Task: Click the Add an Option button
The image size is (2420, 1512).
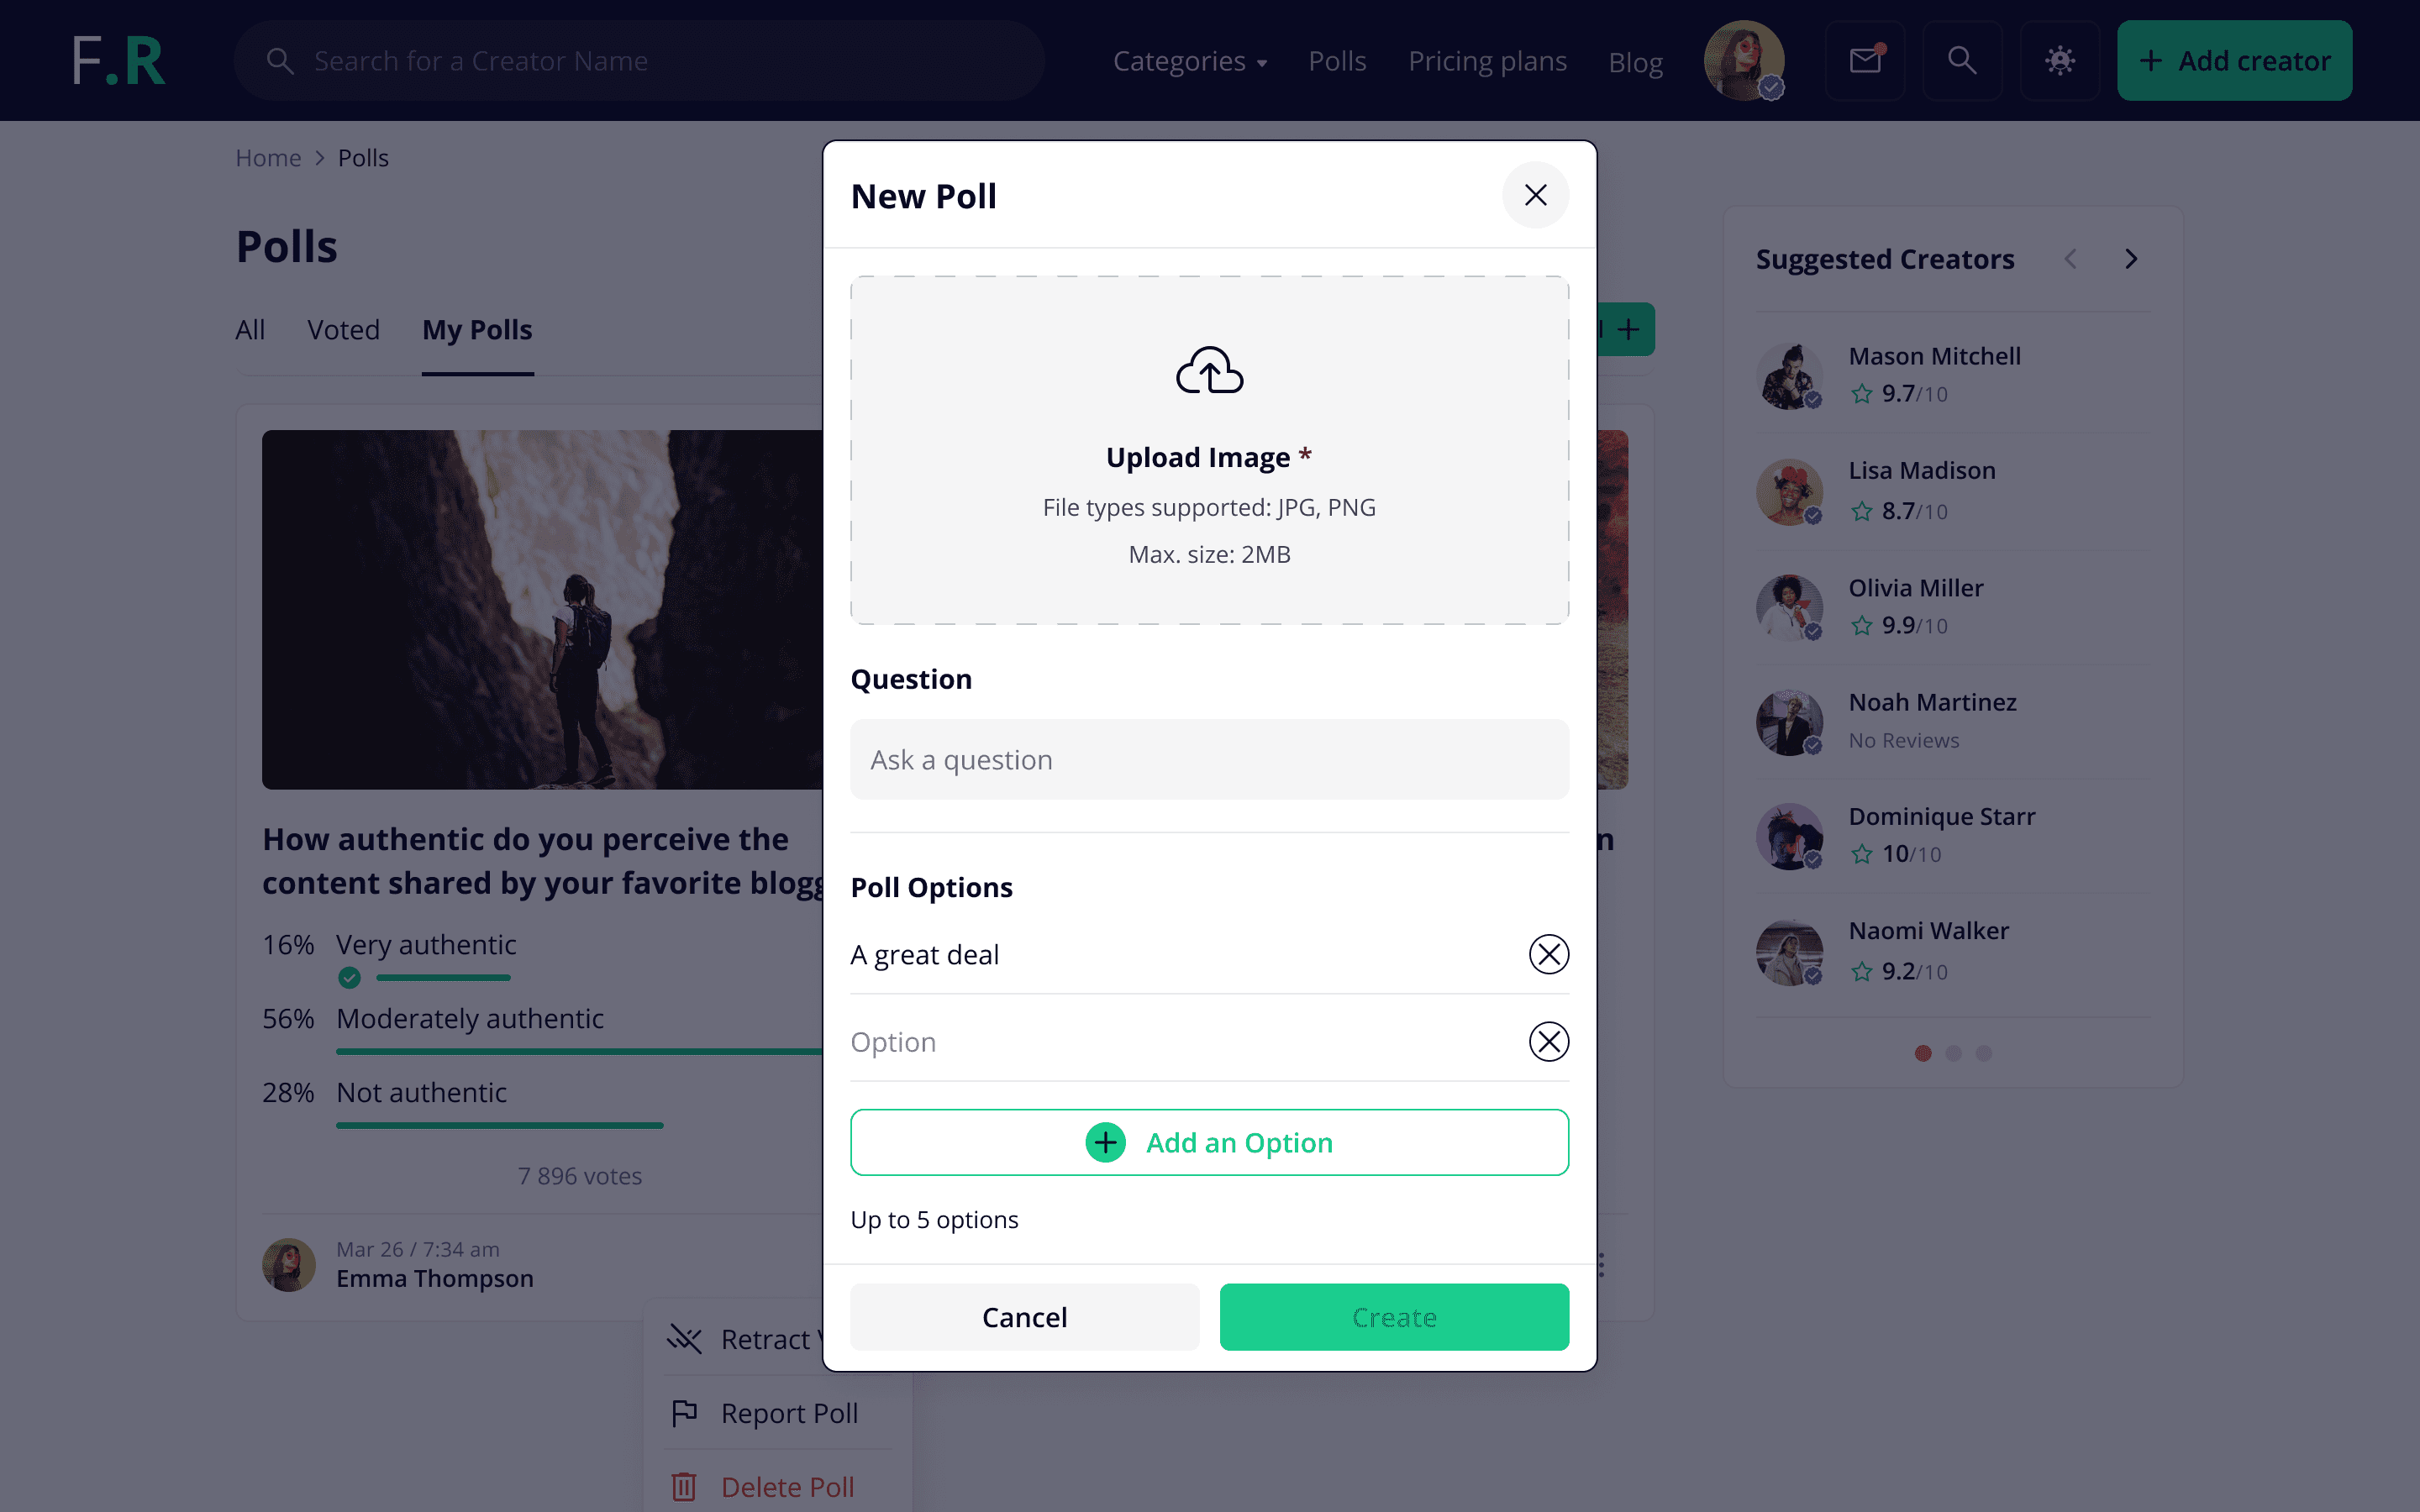Action: (1209, 1142)
